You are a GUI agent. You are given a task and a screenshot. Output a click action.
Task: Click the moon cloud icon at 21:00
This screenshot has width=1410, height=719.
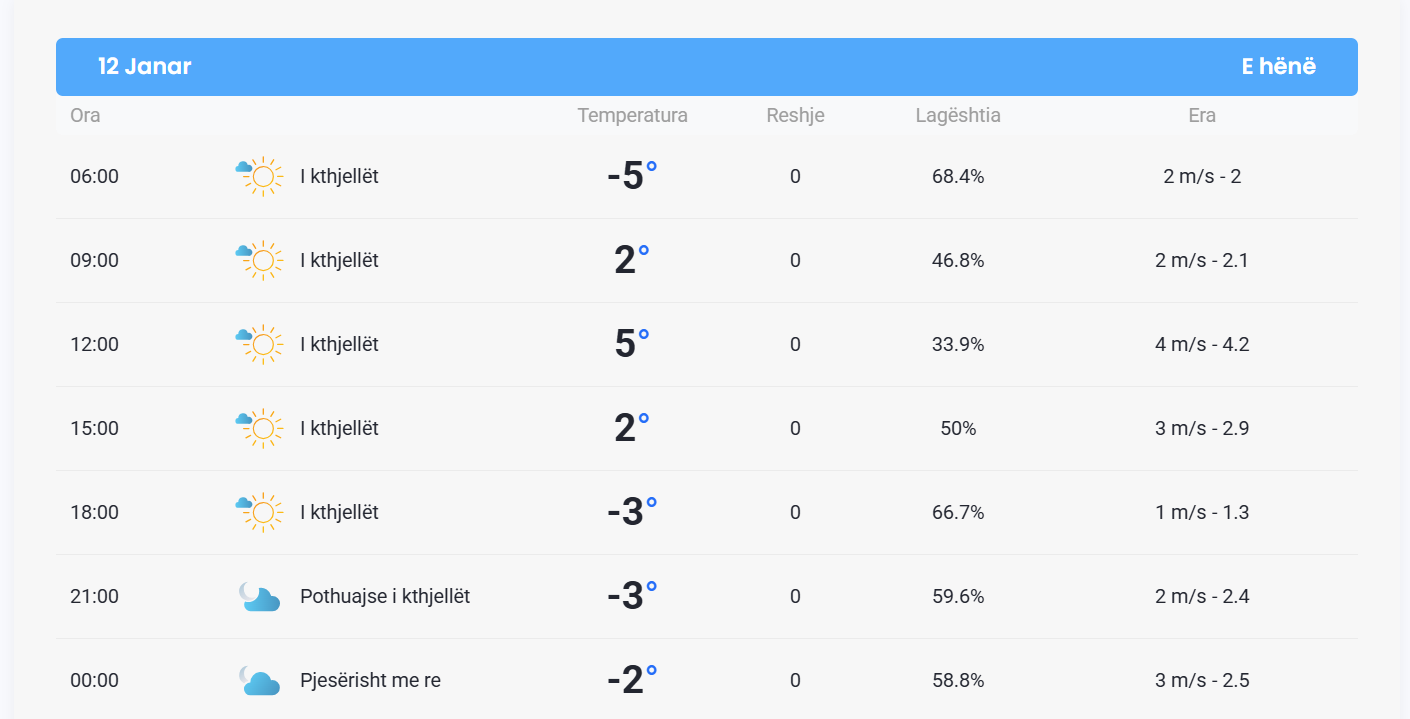tap(259, 596)
